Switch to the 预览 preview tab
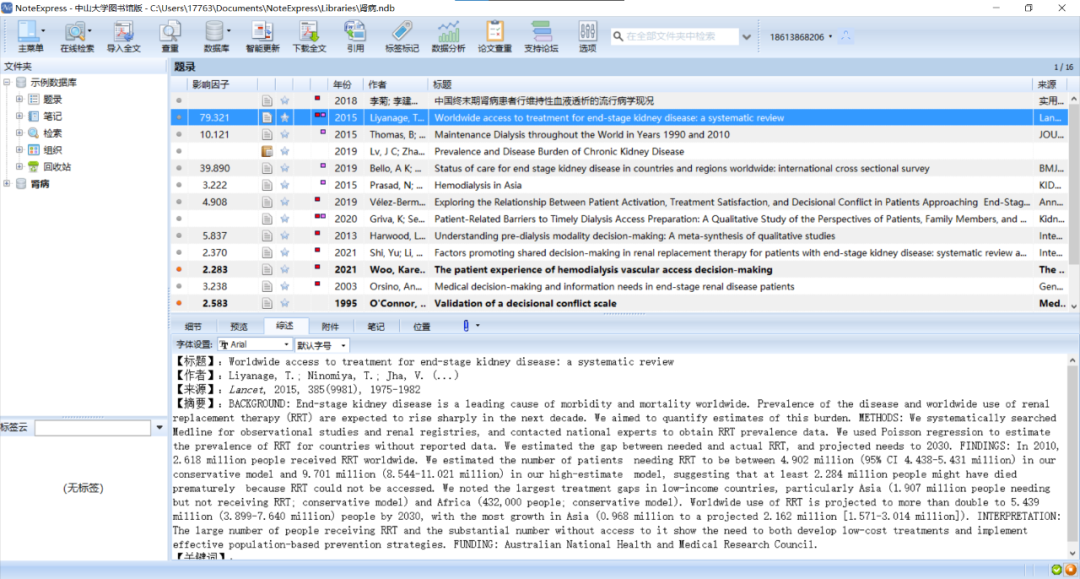1080x579 pixels. pos(238,326)
